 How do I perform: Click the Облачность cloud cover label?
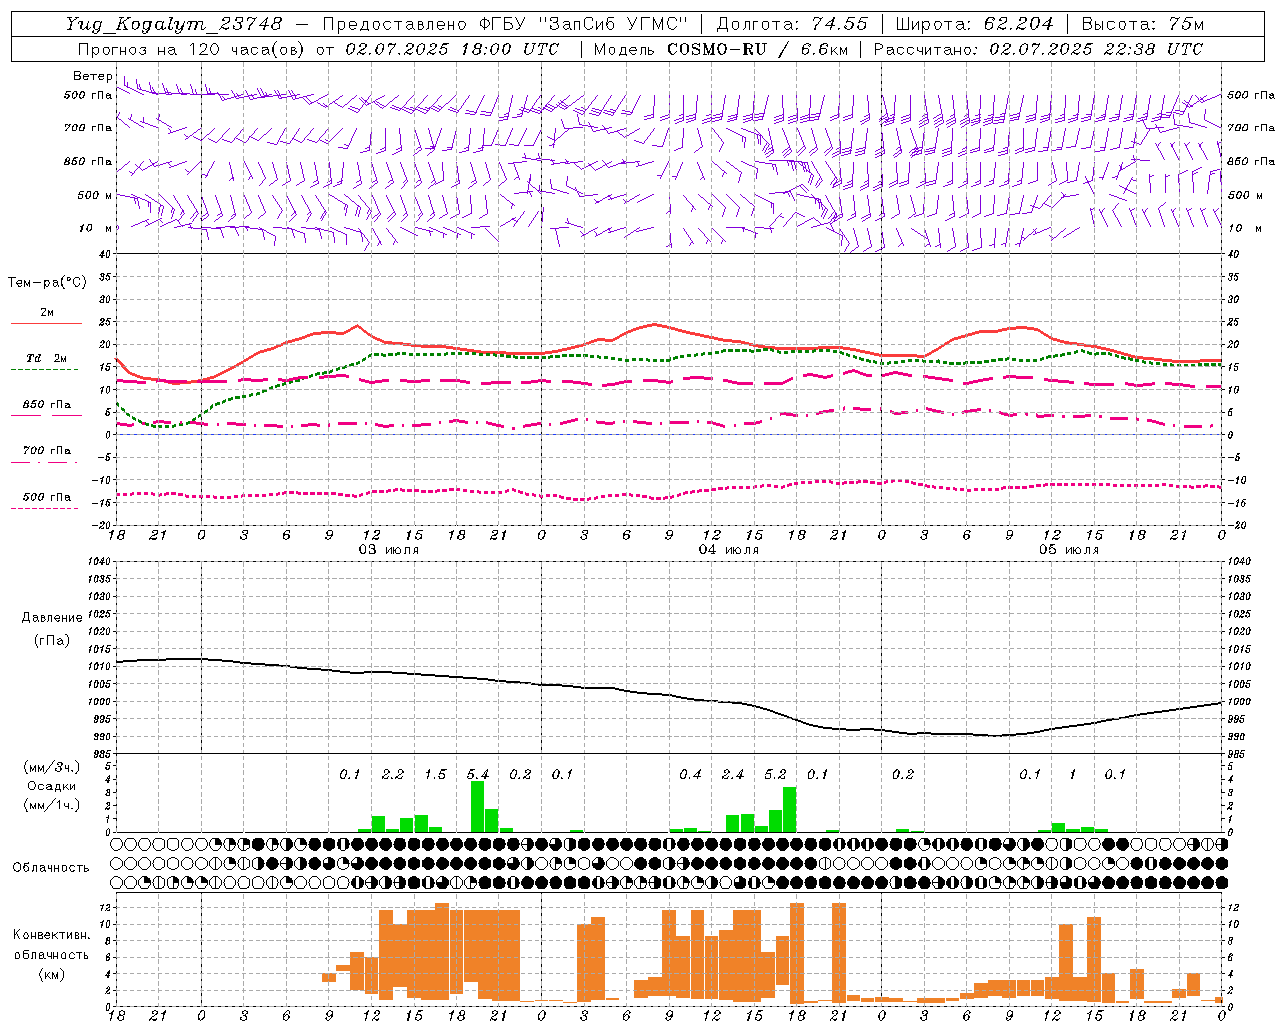tap(51, 867)
